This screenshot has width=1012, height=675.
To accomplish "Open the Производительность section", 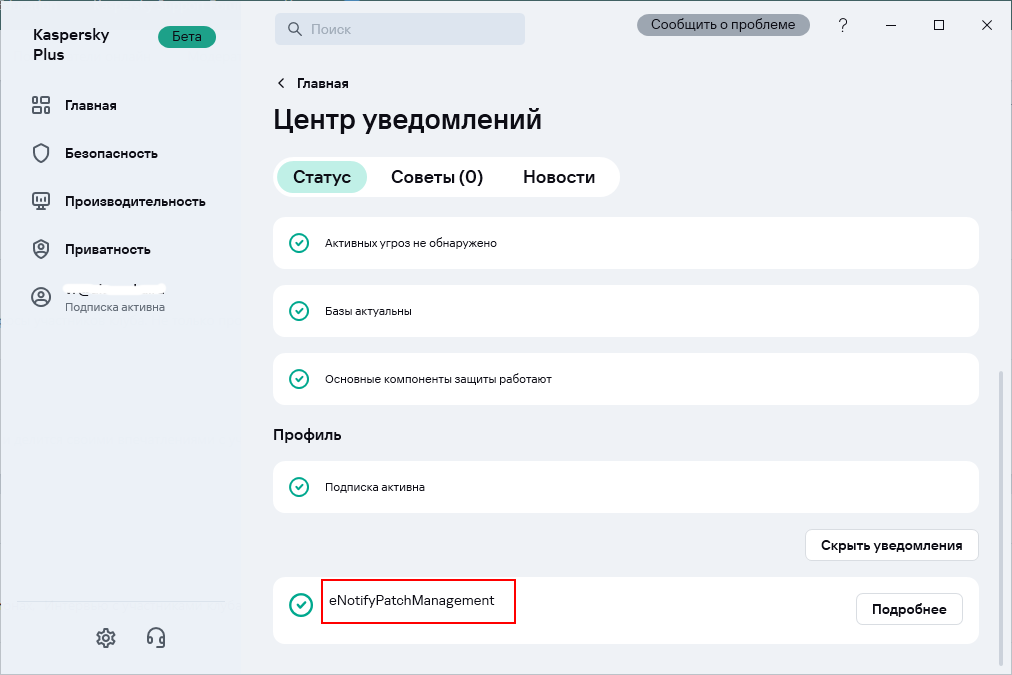I will (x=135, y=201).
